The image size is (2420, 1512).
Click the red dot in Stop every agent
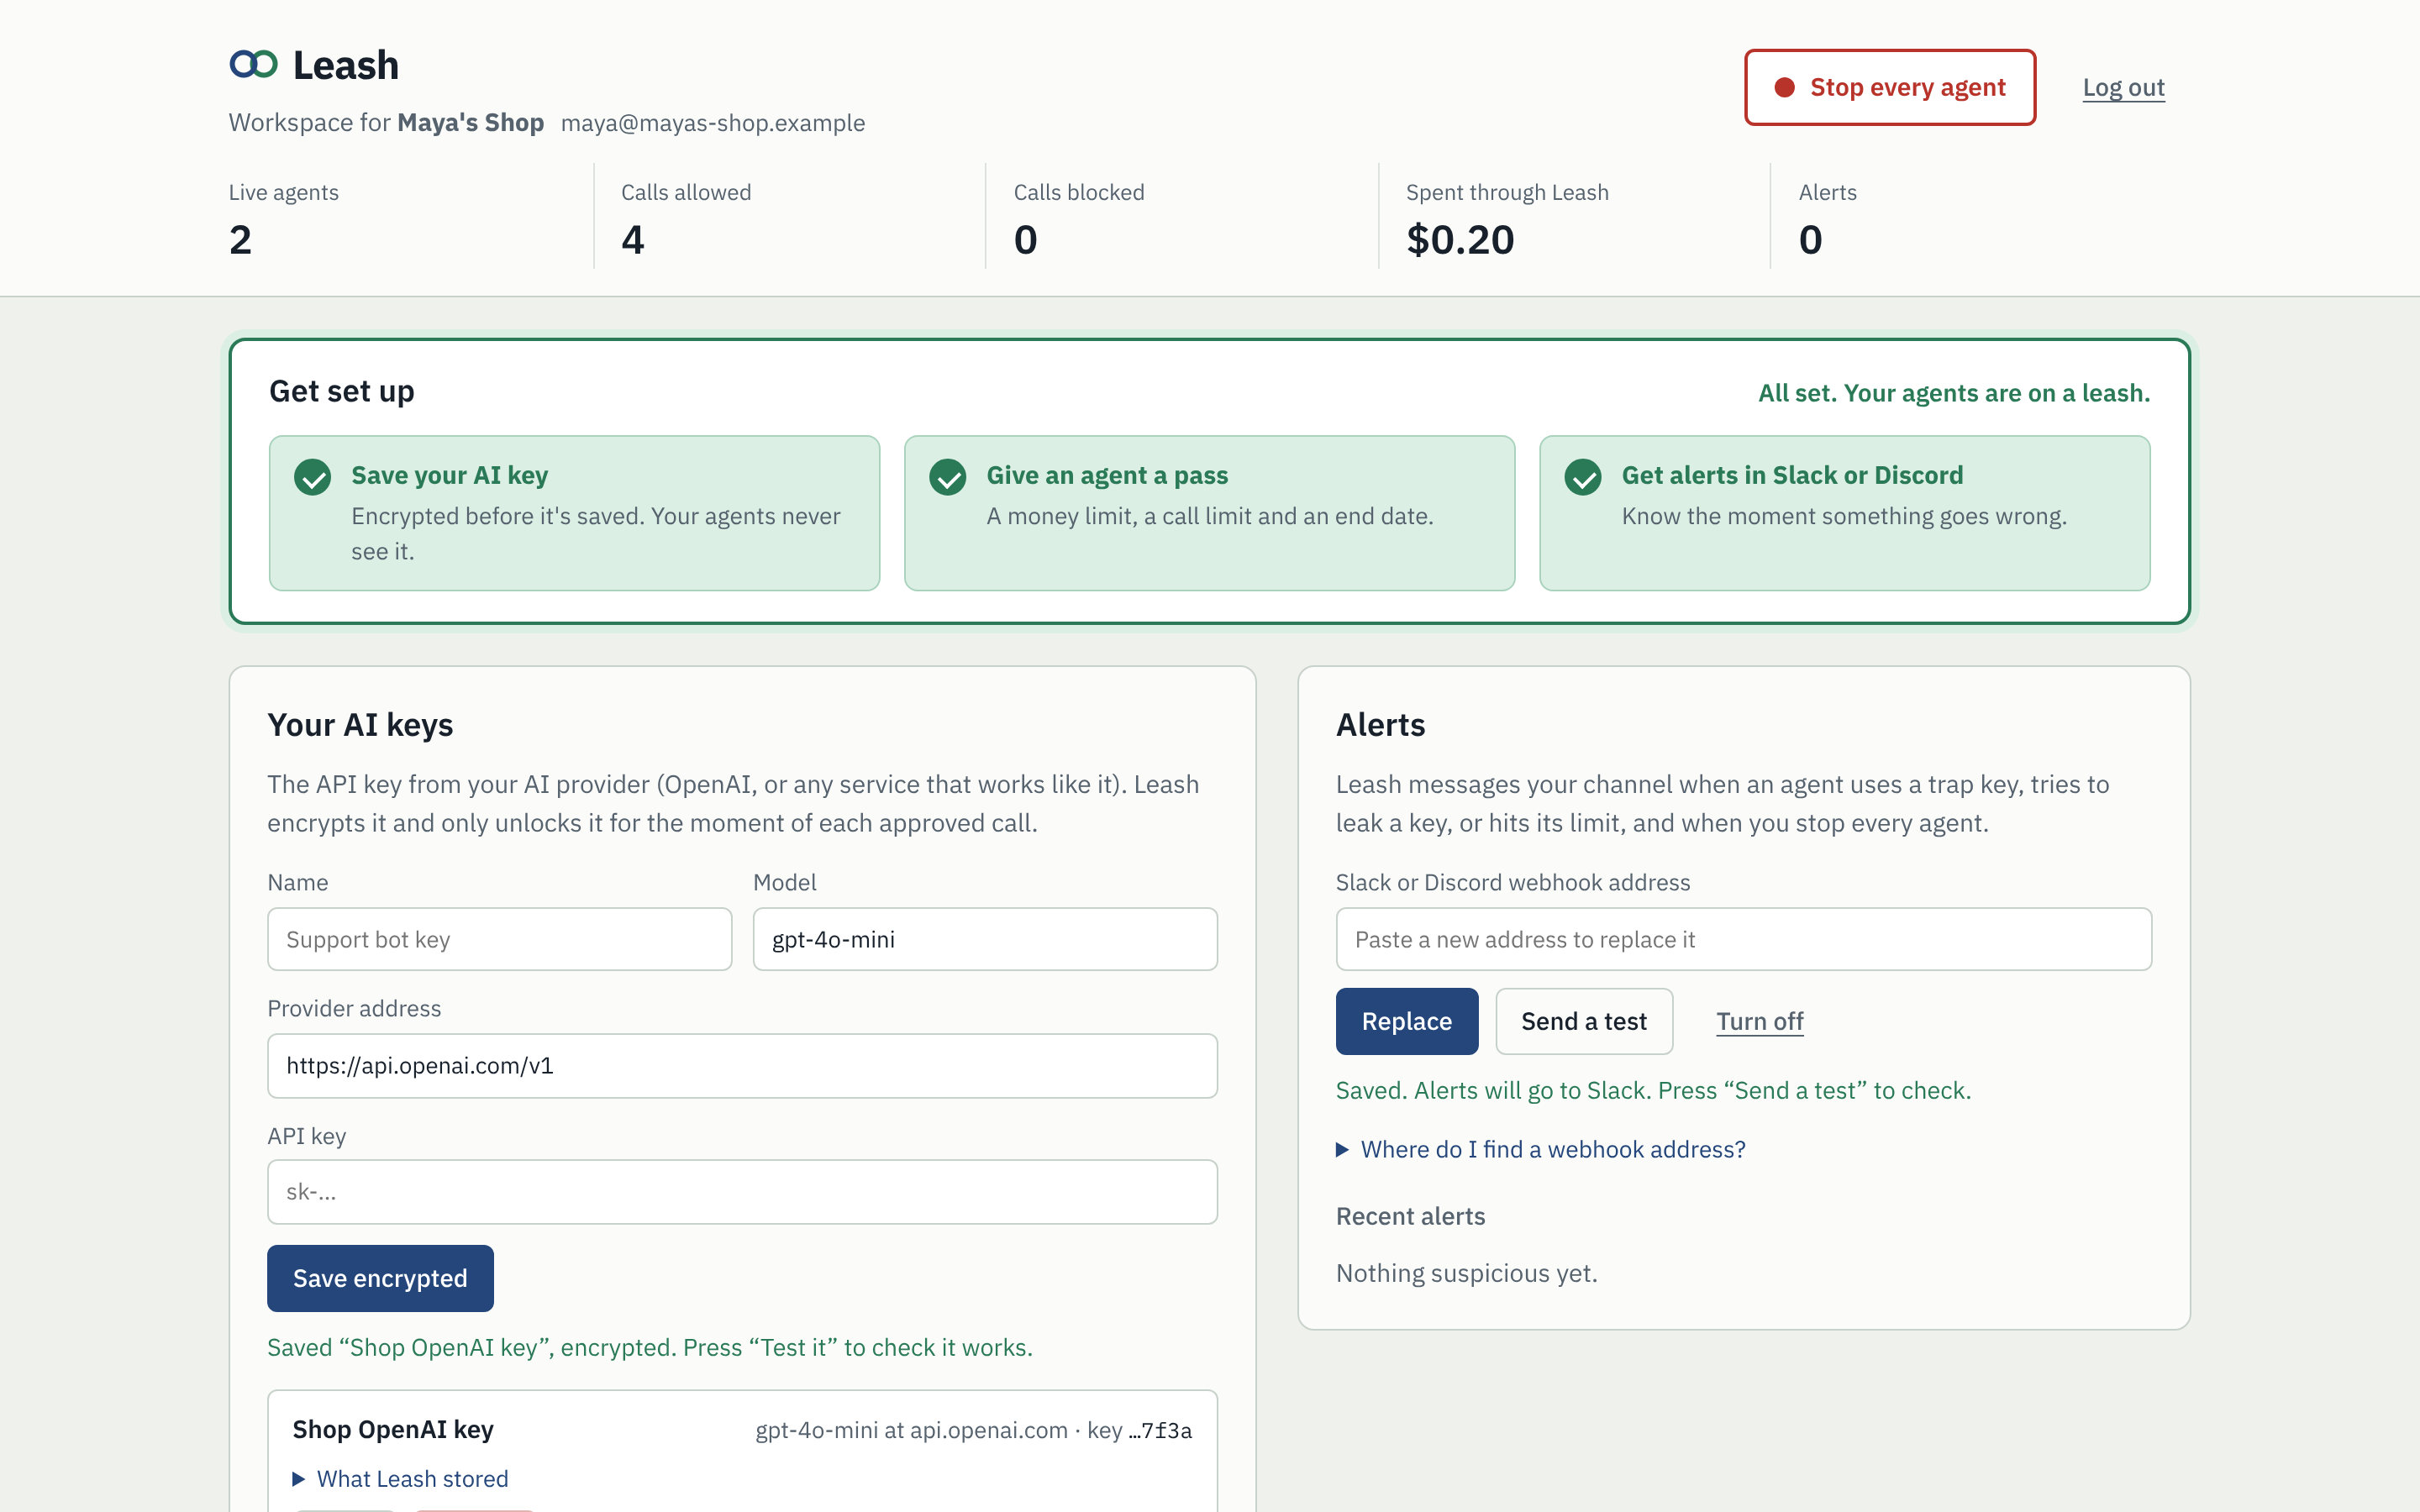(x=1784, y=88)
